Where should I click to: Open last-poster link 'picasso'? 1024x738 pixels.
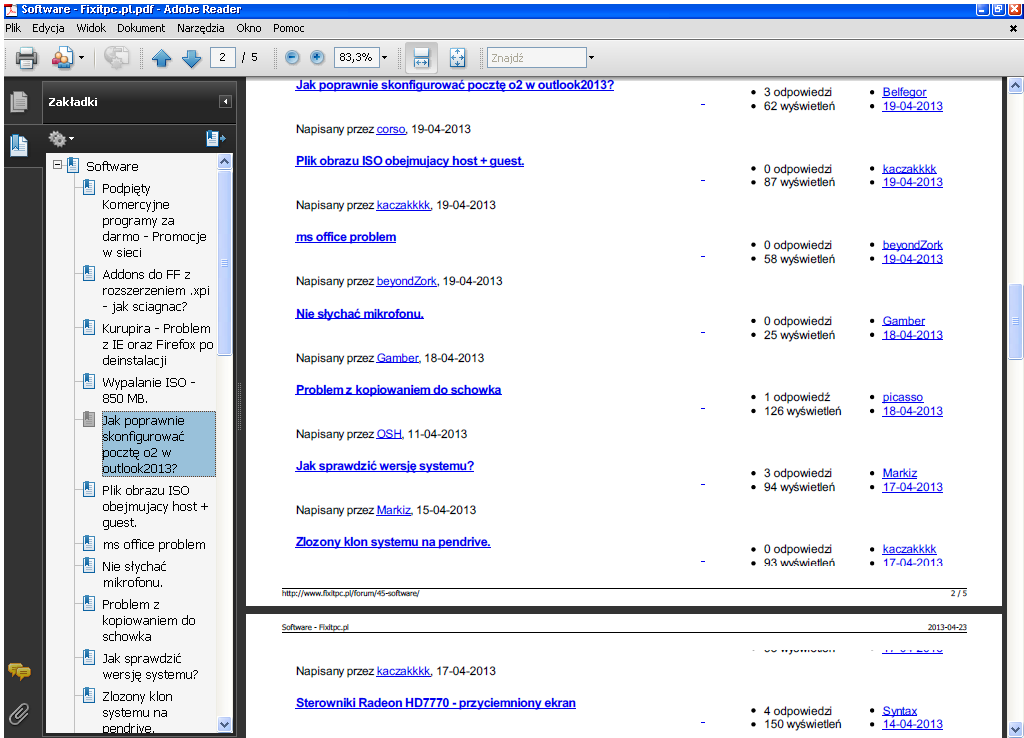[x=903, y=397]
